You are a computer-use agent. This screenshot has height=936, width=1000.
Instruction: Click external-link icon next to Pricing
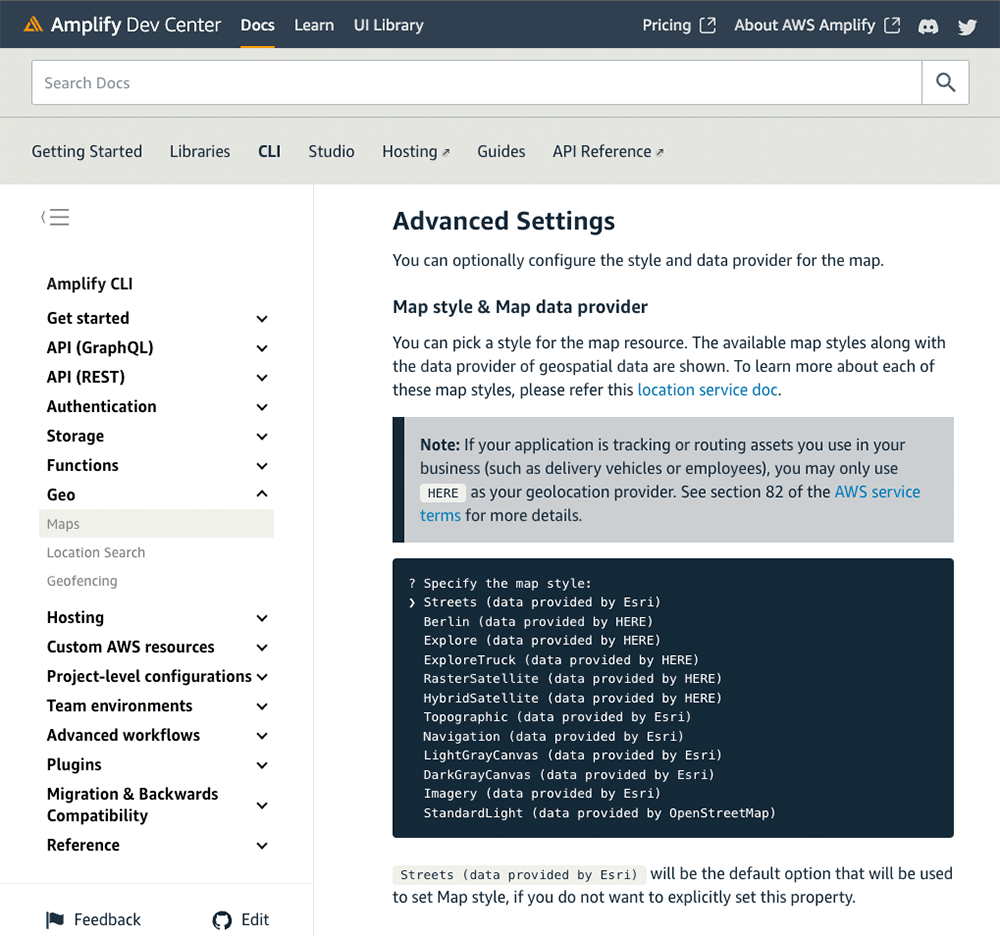(708, 25)
